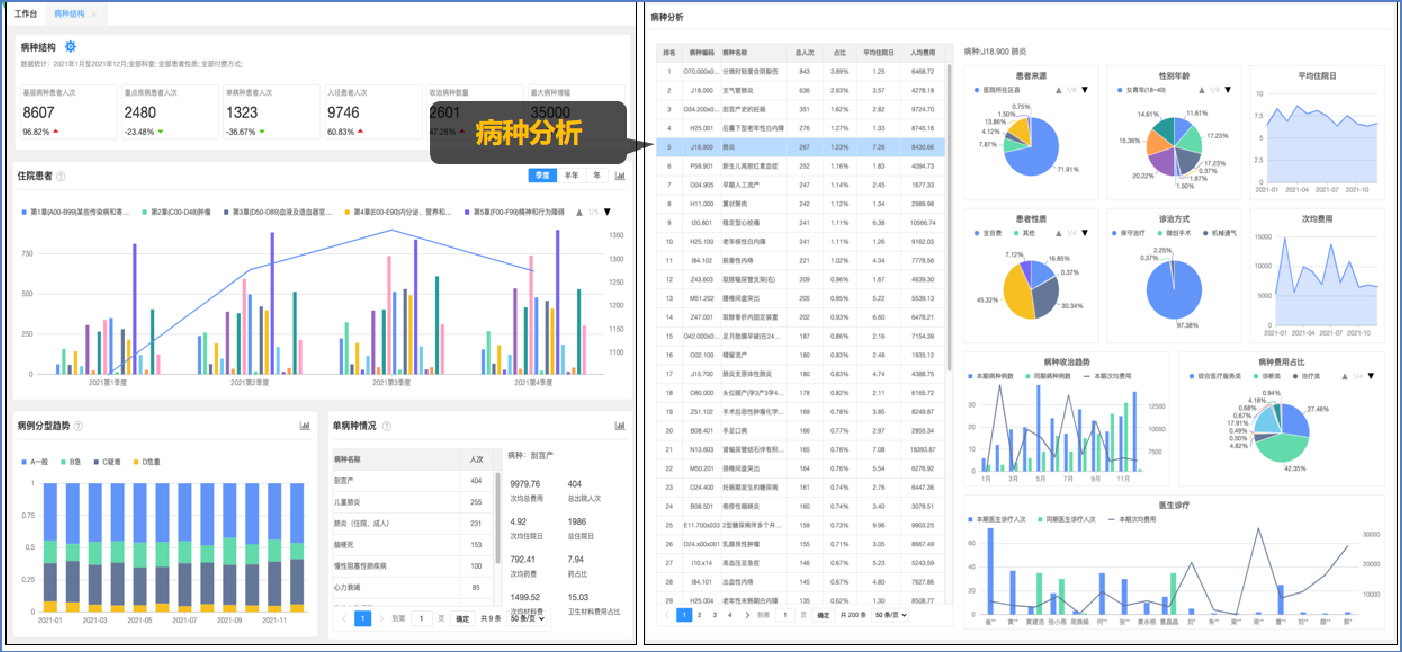Screen dimensions: 1402x652
Task: Switch to the 工作台 tab
Action: point(26,14)
